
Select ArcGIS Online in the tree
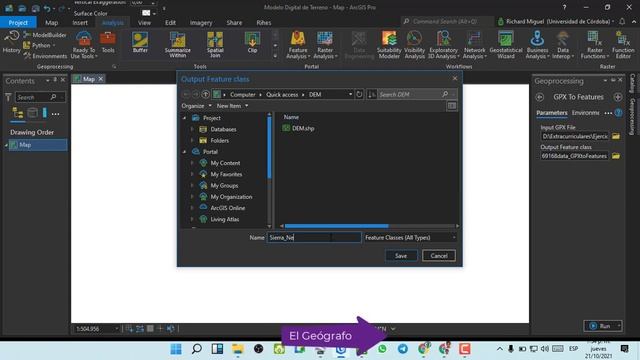click(228, 208)
